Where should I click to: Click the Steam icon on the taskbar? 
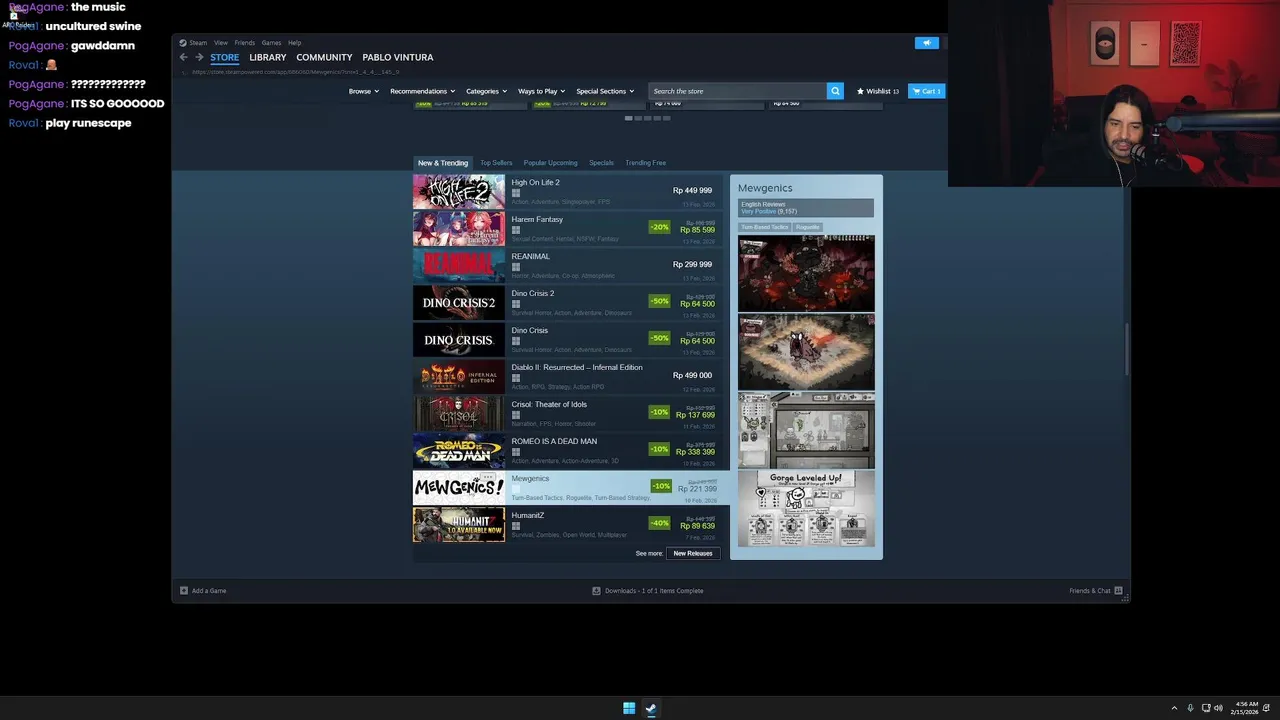point(651,709)
